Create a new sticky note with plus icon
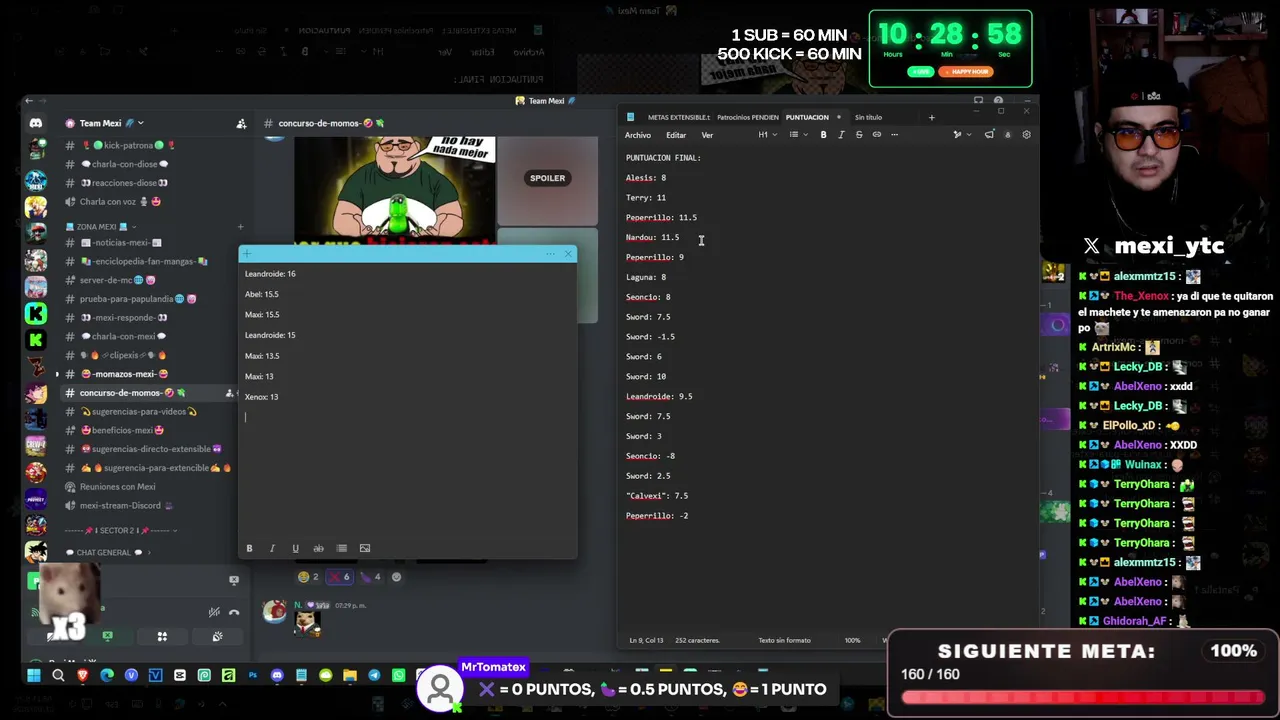The image size is (1280, 720). pos(248,254)
